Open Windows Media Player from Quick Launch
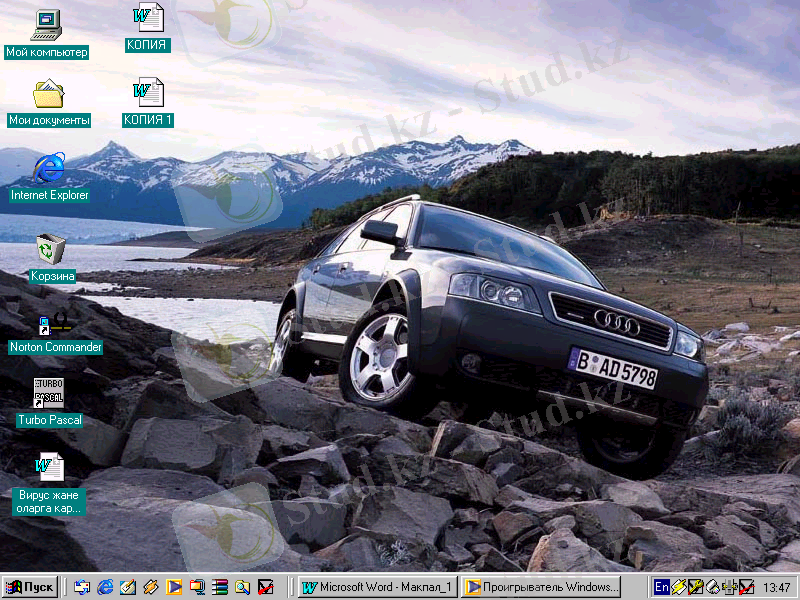Screen dimensions: 800x600 pos(174,587)
